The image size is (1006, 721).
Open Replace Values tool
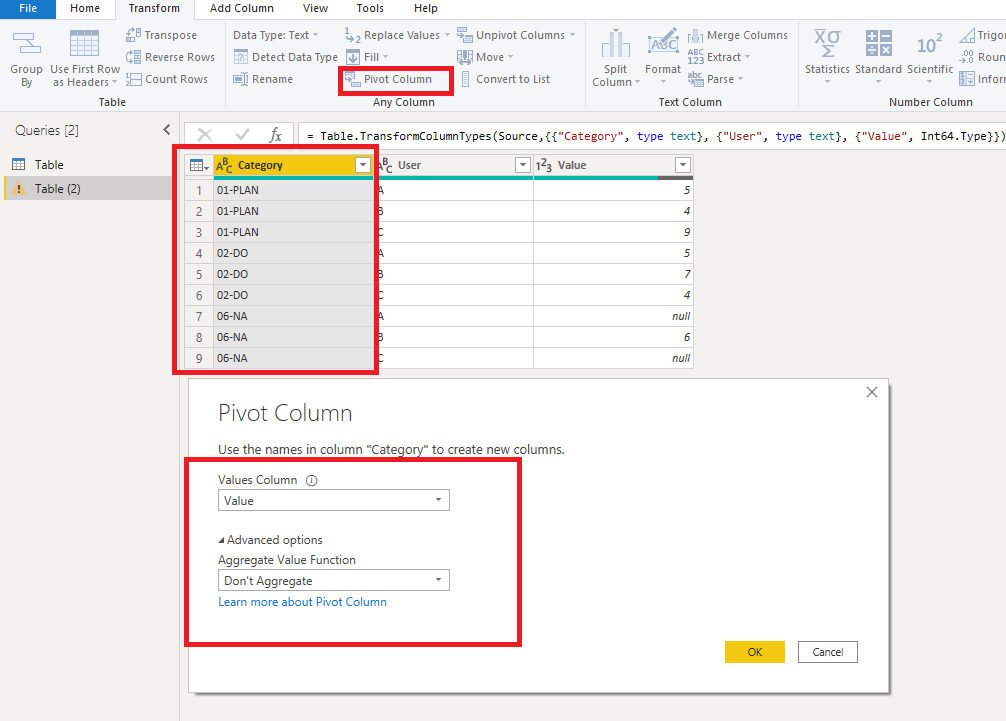click(x=396, y=35)
